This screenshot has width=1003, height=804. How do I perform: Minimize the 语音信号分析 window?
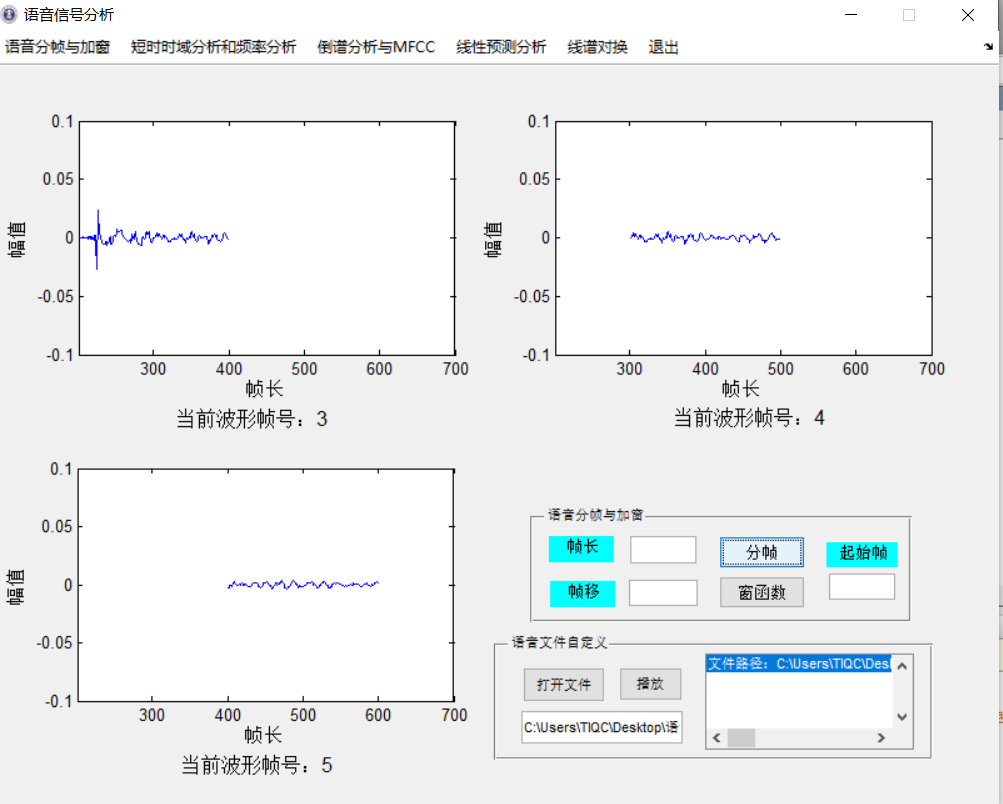click(x=851, y=15)
